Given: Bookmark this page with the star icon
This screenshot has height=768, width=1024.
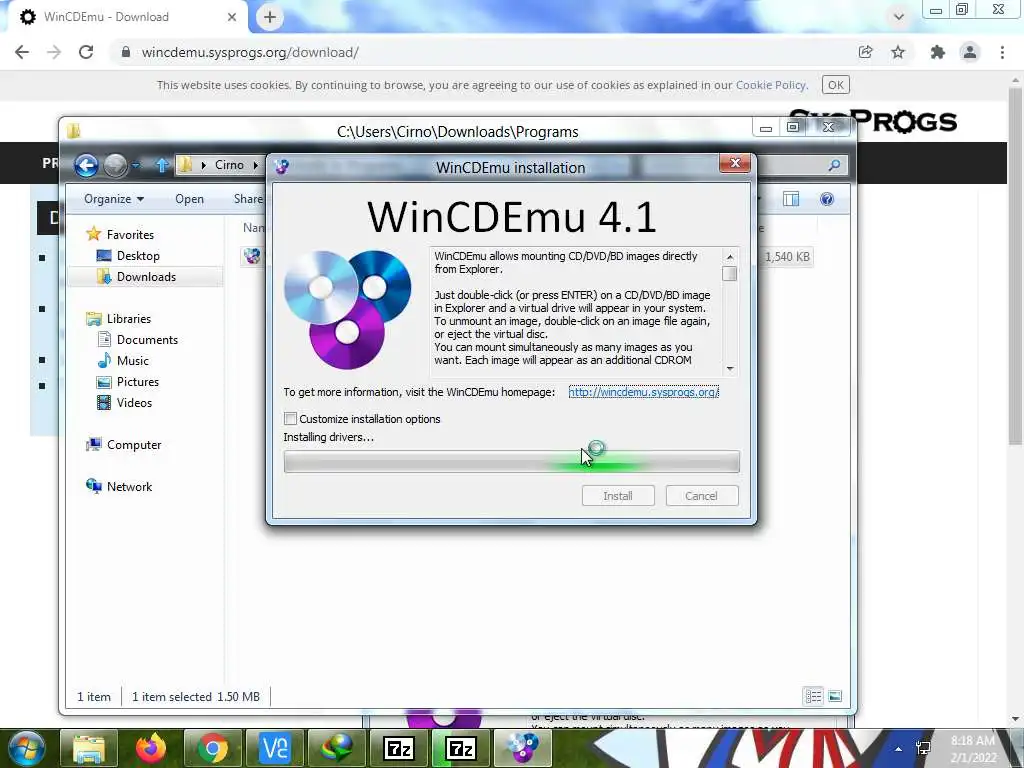Looking at the screenshot, I should click(898, 52).
